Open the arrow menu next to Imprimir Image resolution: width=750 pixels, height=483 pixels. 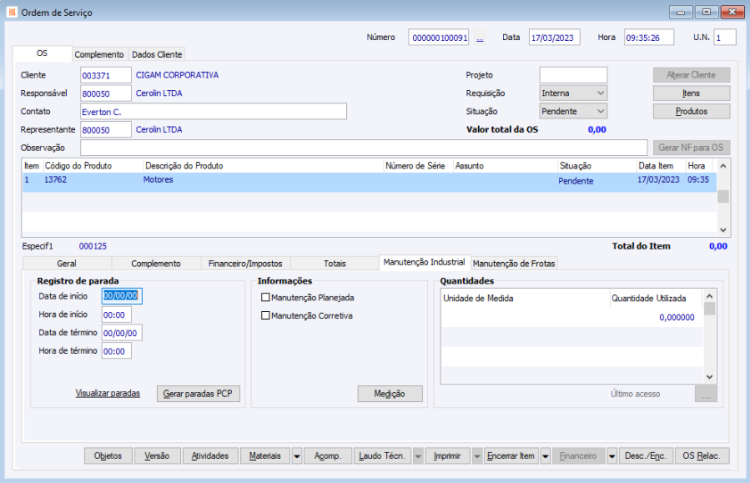476,456
